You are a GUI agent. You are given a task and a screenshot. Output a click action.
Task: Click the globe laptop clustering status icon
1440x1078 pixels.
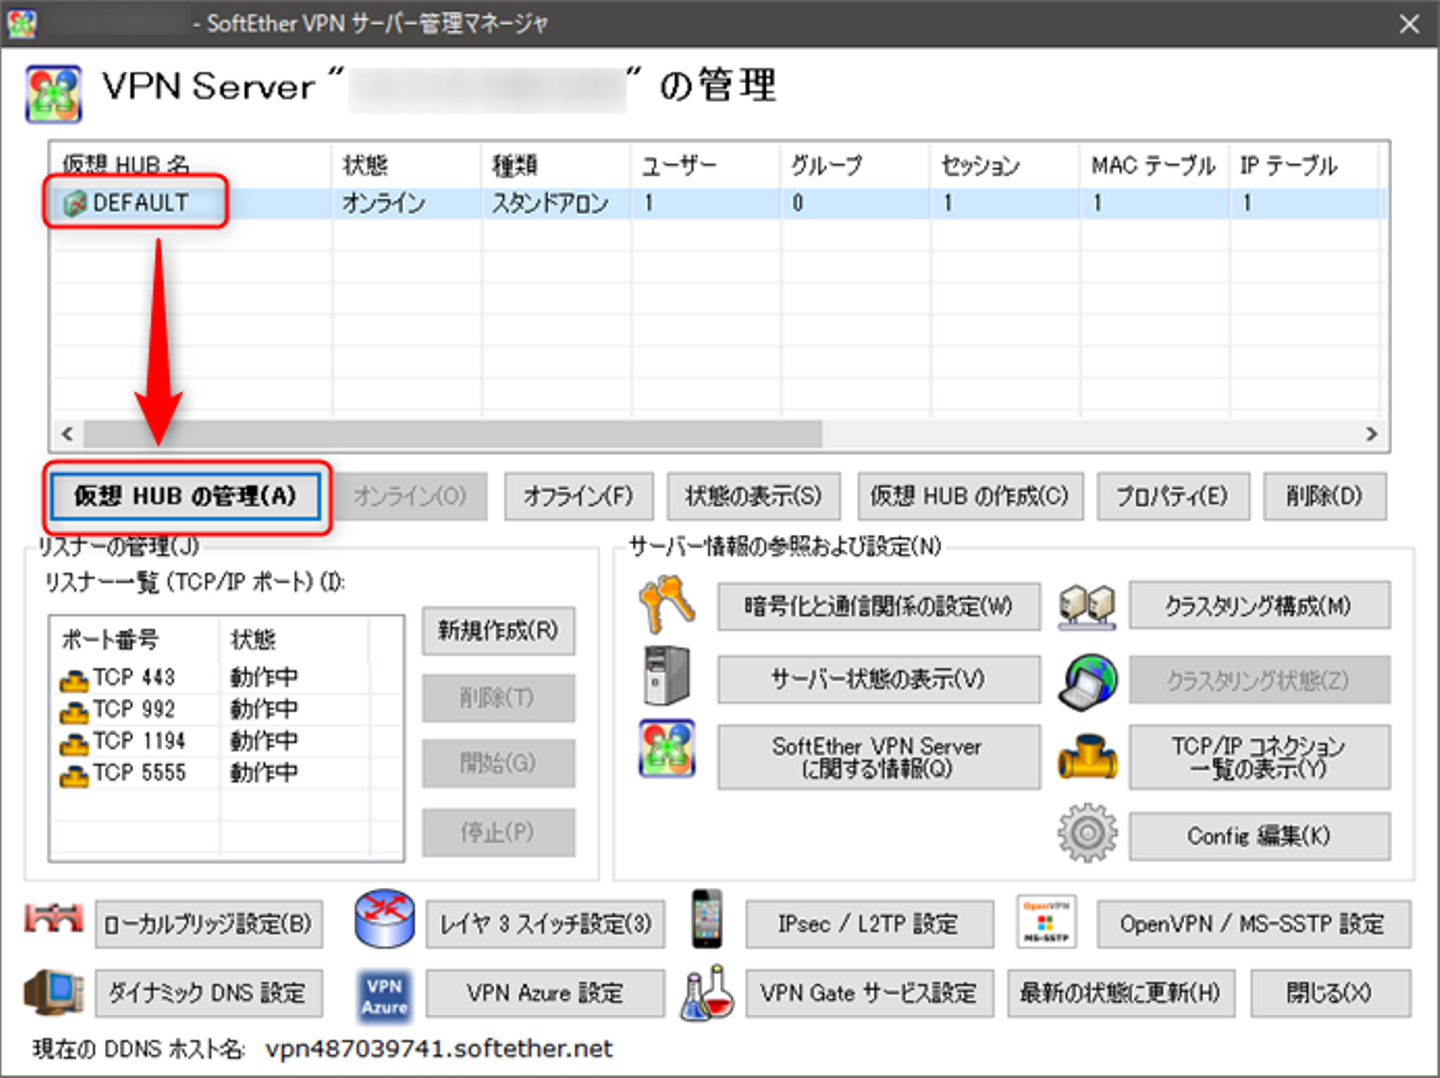click(x=1087, y=682)
